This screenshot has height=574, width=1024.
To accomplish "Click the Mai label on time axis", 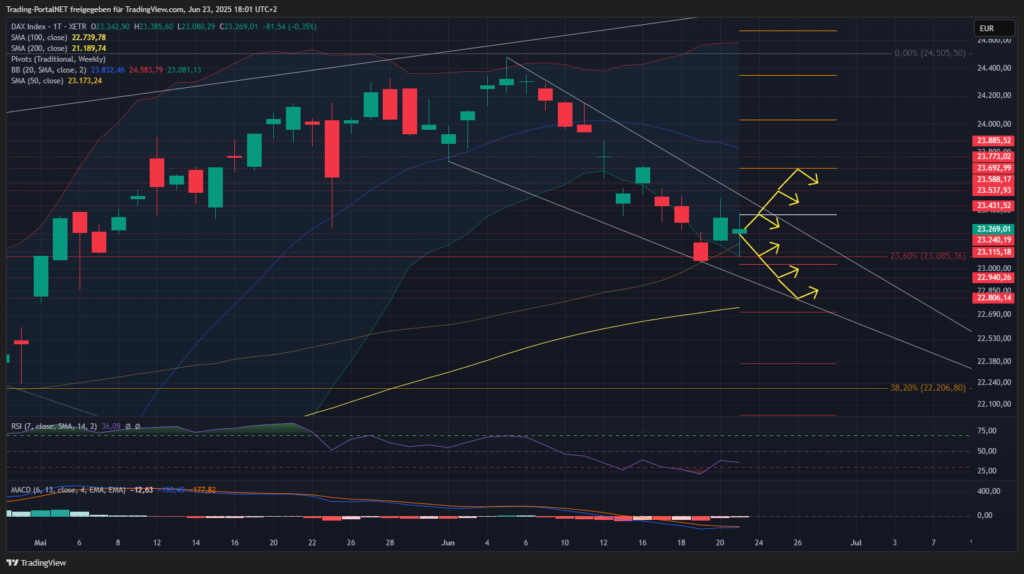I will click(x=41, y=541).
